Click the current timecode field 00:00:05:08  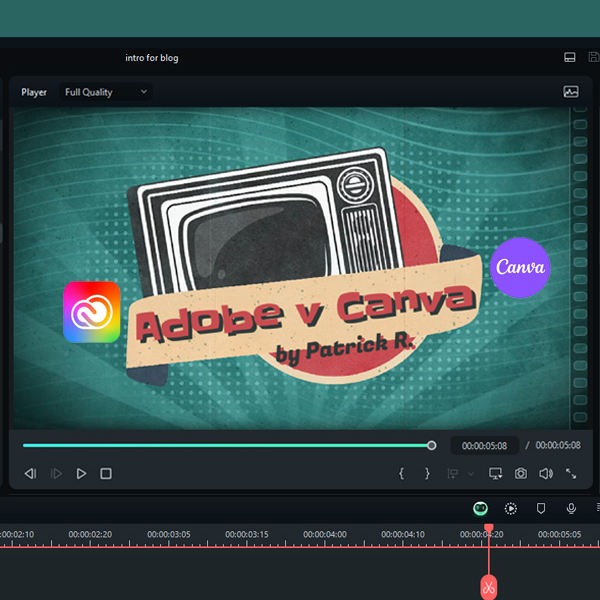[485, 446]
